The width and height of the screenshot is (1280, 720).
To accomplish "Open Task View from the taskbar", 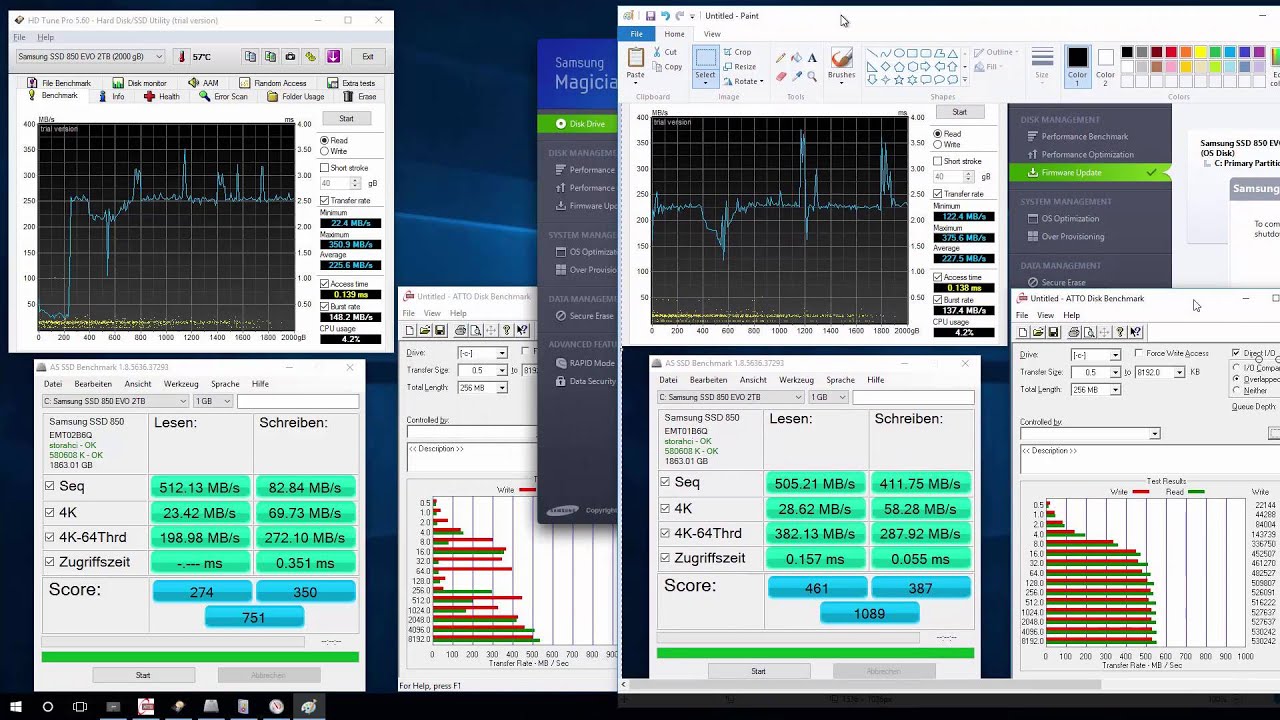I will tap(80, 707).
